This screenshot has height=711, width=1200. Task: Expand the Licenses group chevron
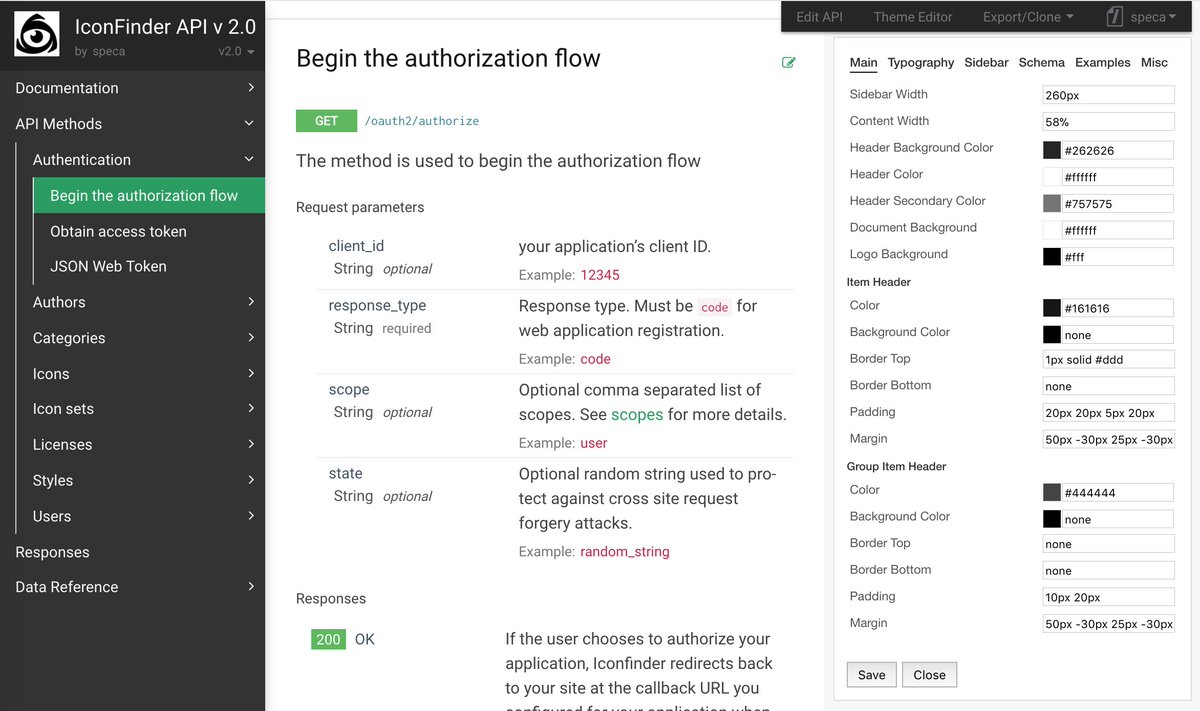tap(250, 444)
